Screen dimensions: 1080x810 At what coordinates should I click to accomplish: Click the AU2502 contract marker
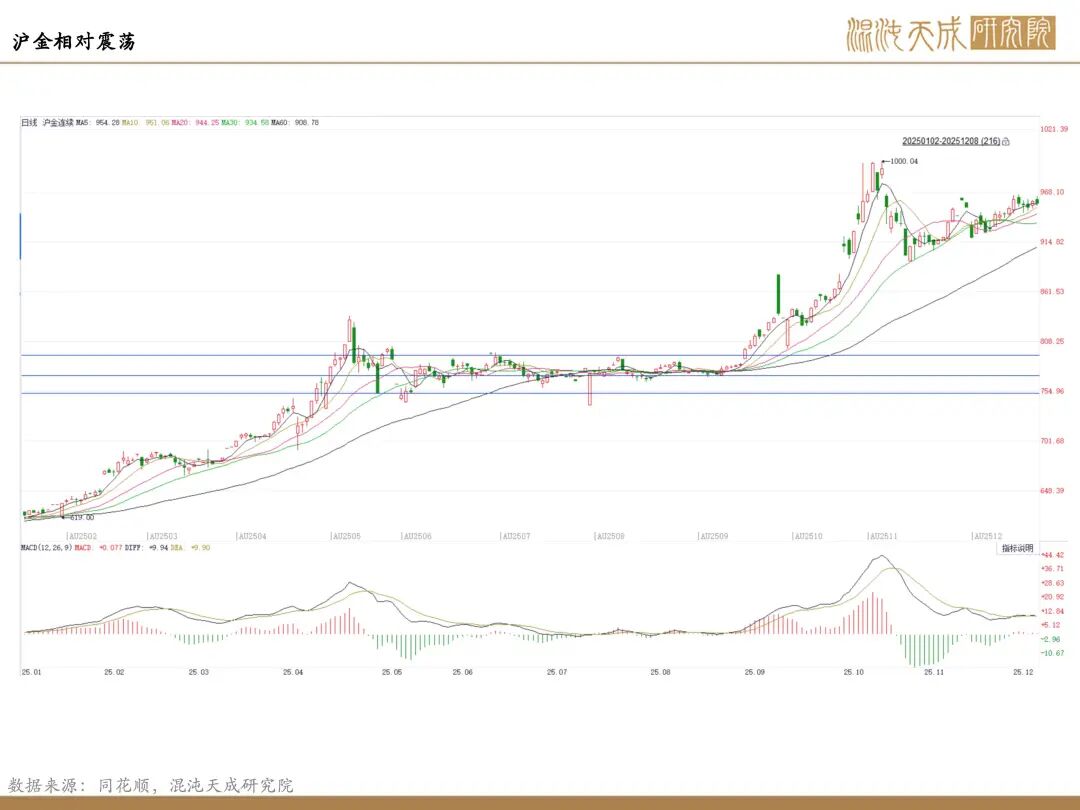click(x=82, y=536)
